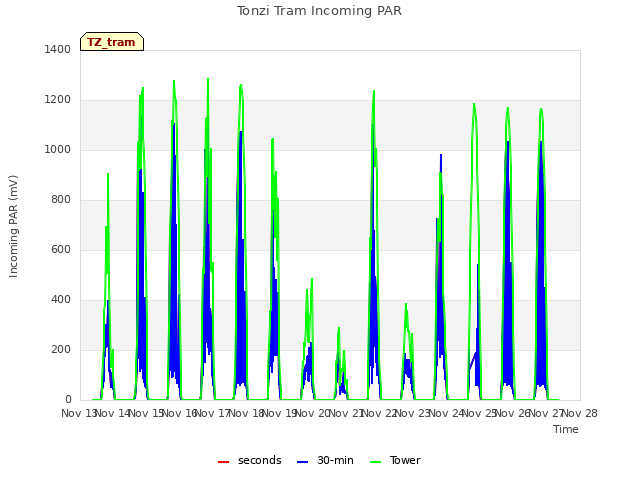640x480 pixels.
Task: Click the Nov 21 x-axis tick label
Action: (346, 413)
